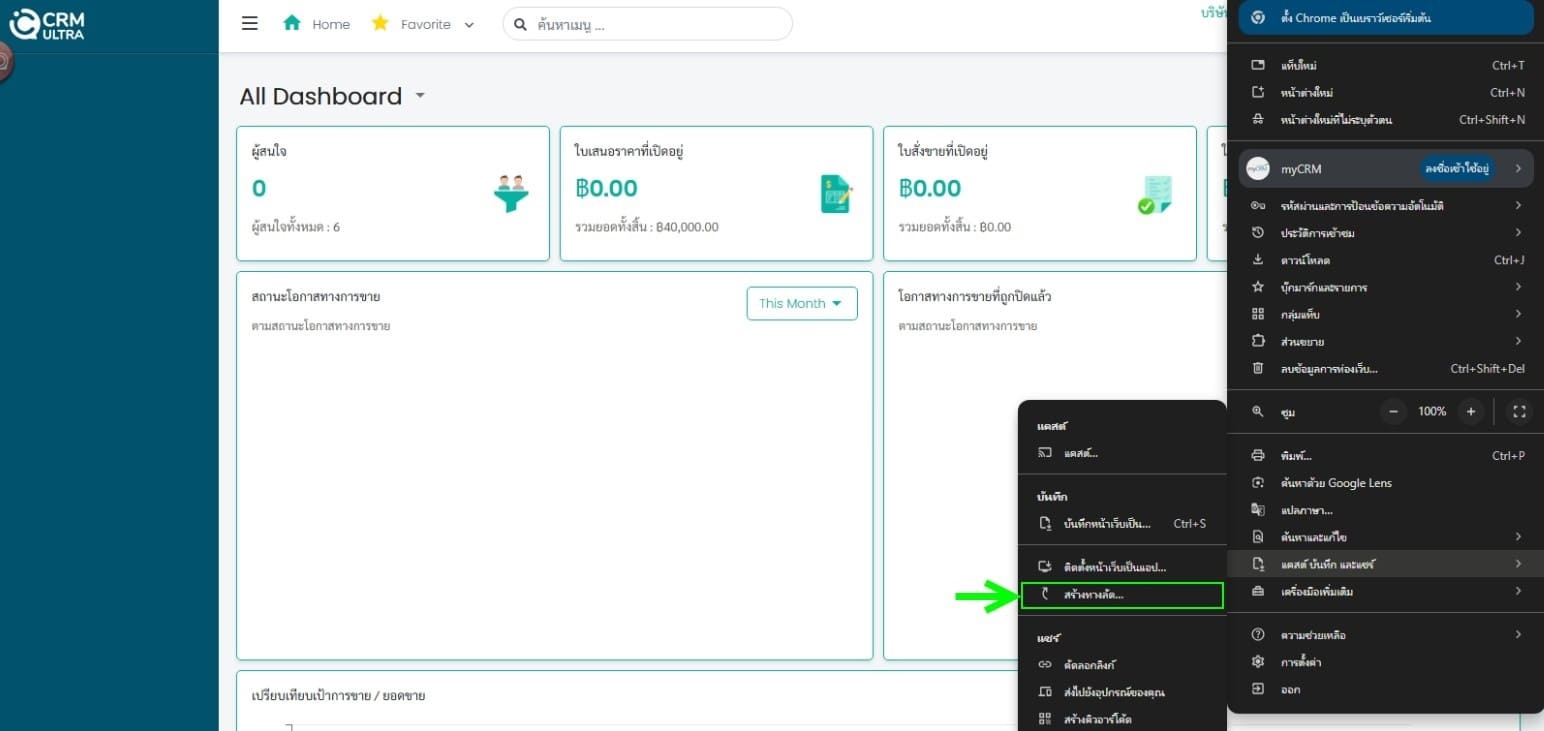
Task: Toggle the fullscreen icon beside zoom
Action: tap(1519, 411)
